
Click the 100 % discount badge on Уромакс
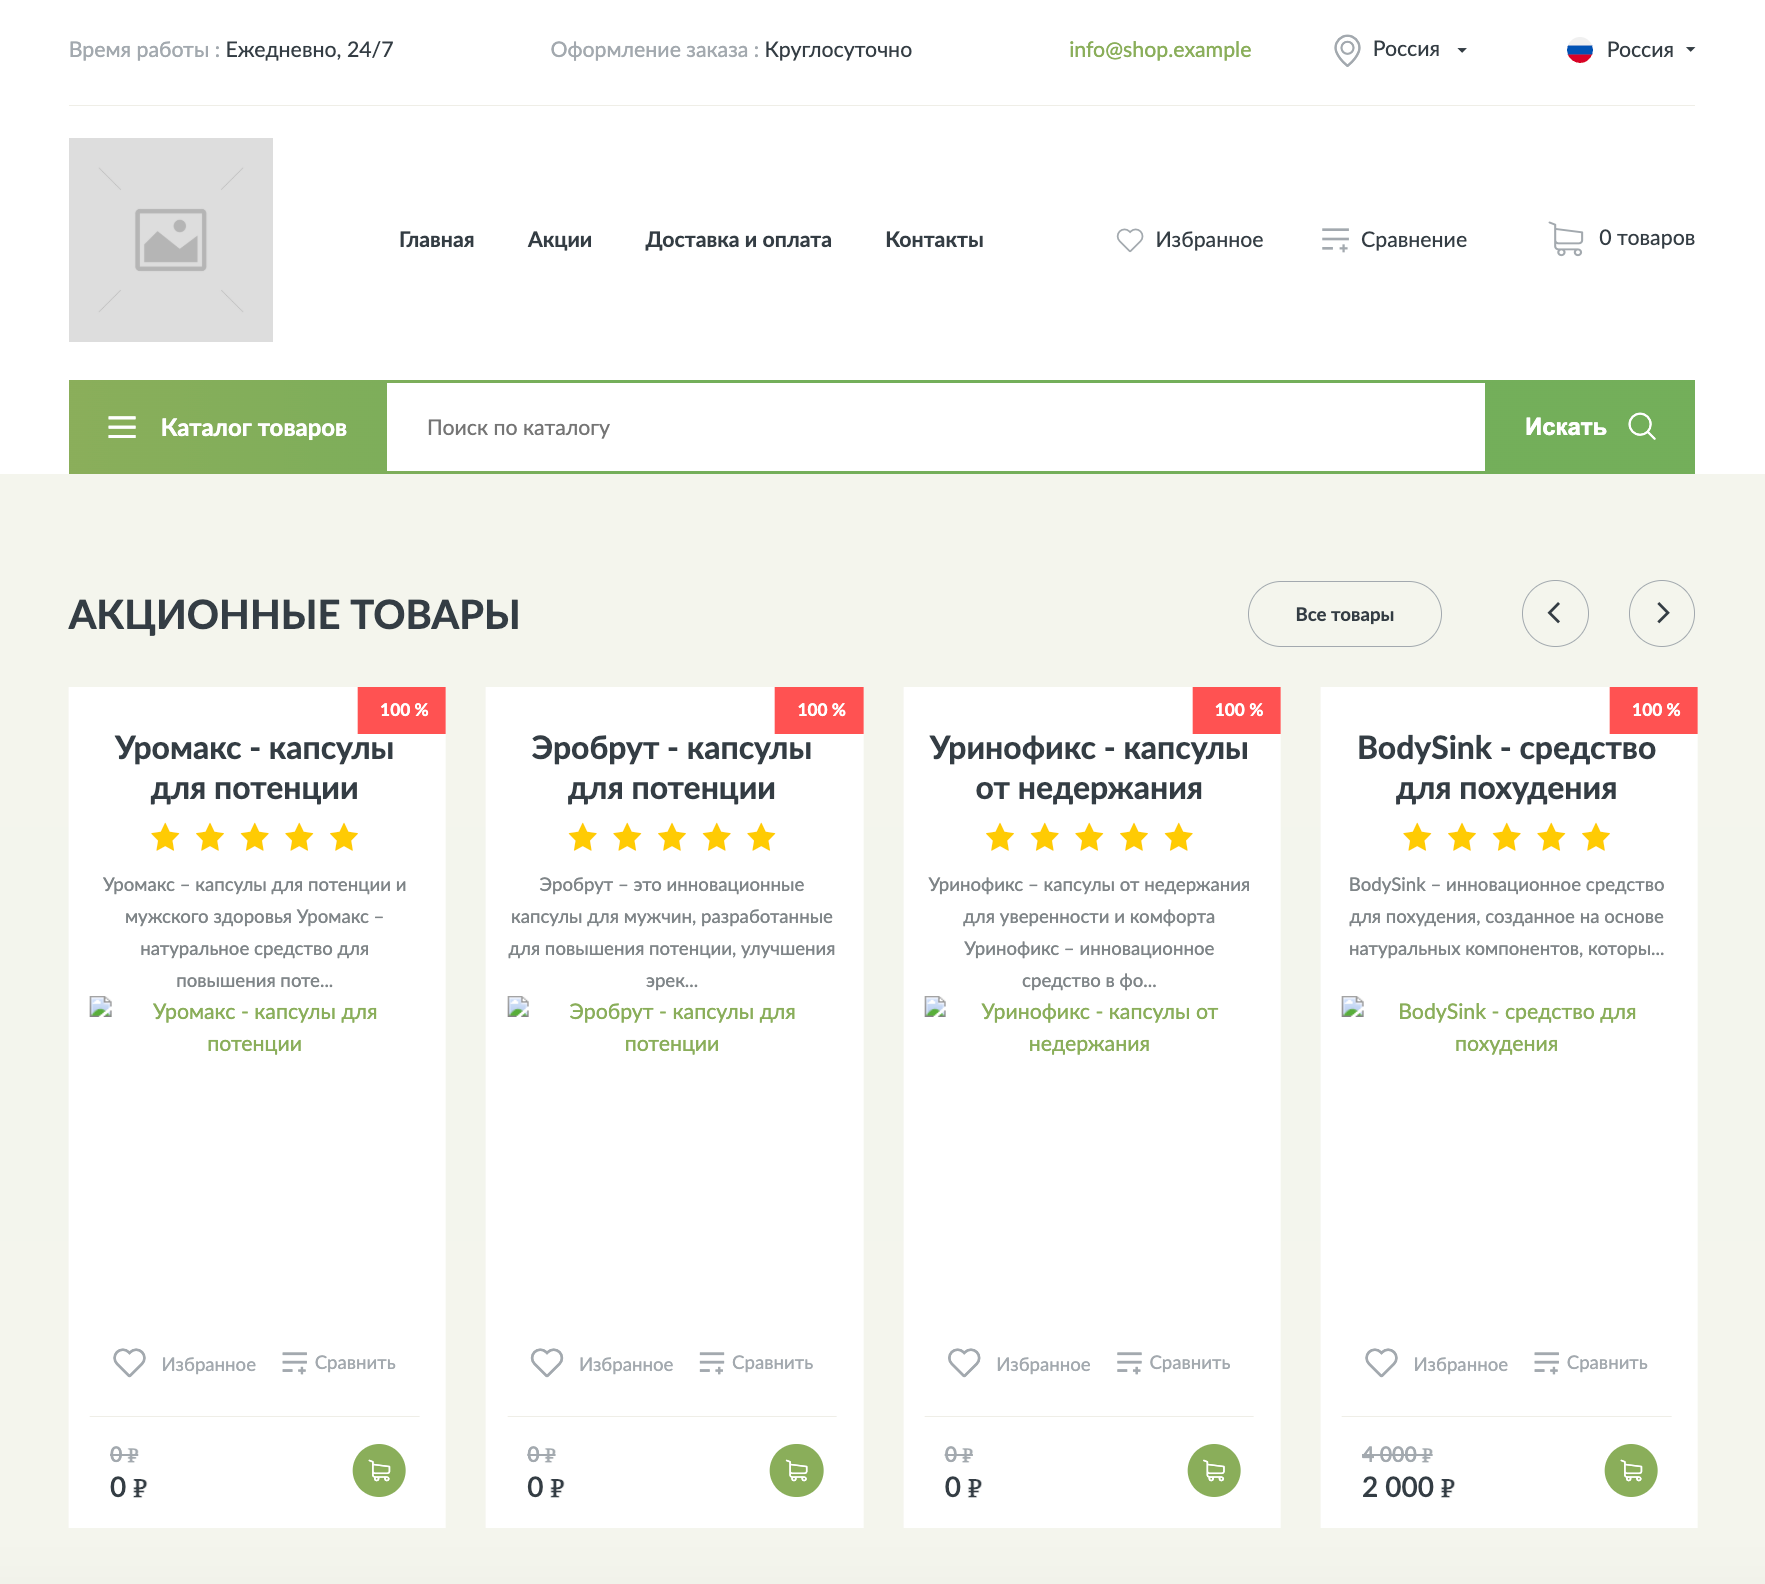tap(402, 710)
